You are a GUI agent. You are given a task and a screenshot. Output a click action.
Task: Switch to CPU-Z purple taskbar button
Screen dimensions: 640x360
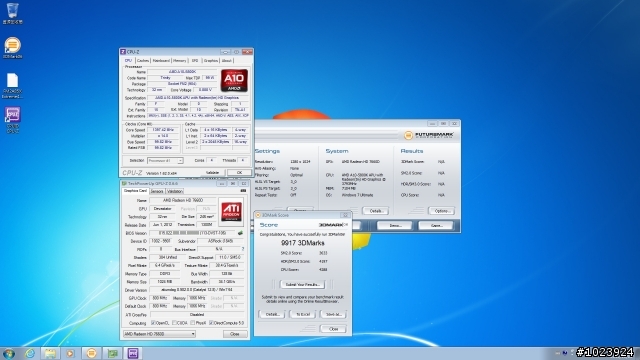(133, 353)
